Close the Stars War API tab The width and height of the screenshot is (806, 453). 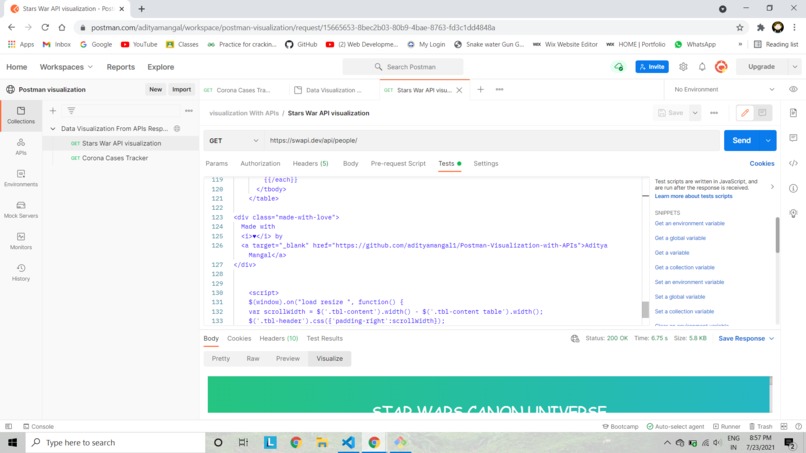(x=459, y=90)
